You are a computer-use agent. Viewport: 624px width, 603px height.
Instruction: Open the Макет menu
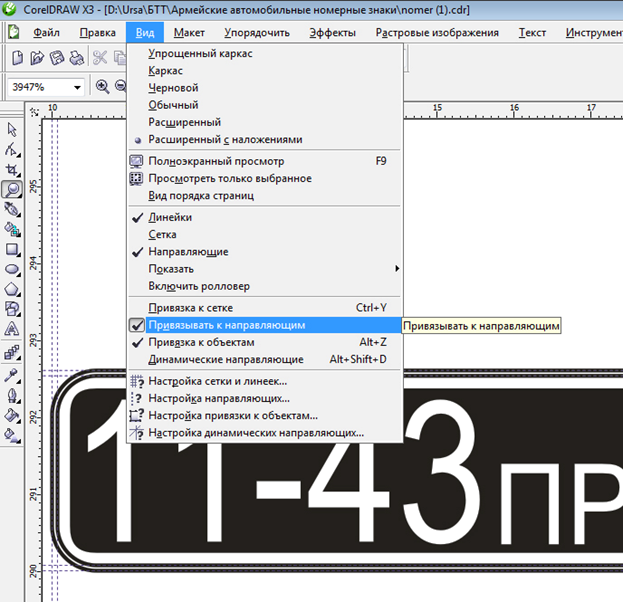coord(189,33)
